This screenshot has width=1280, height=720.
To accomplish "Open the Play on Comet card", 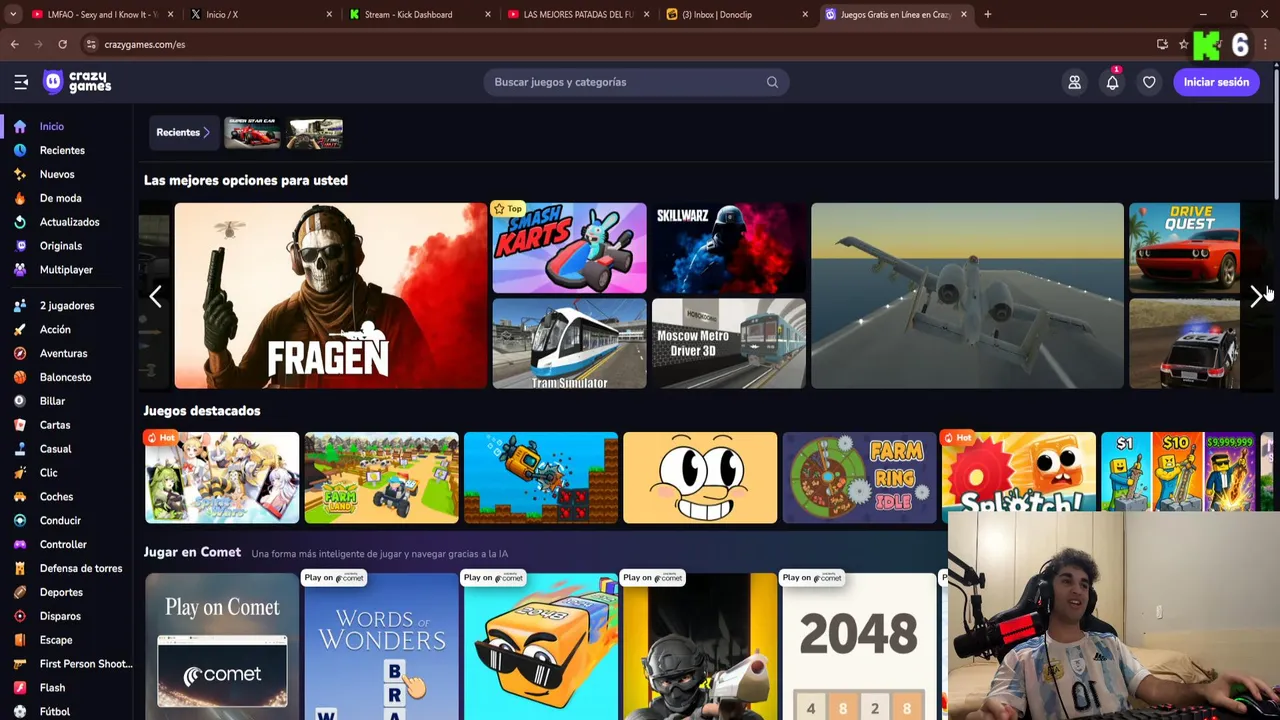I will point(222,646).
